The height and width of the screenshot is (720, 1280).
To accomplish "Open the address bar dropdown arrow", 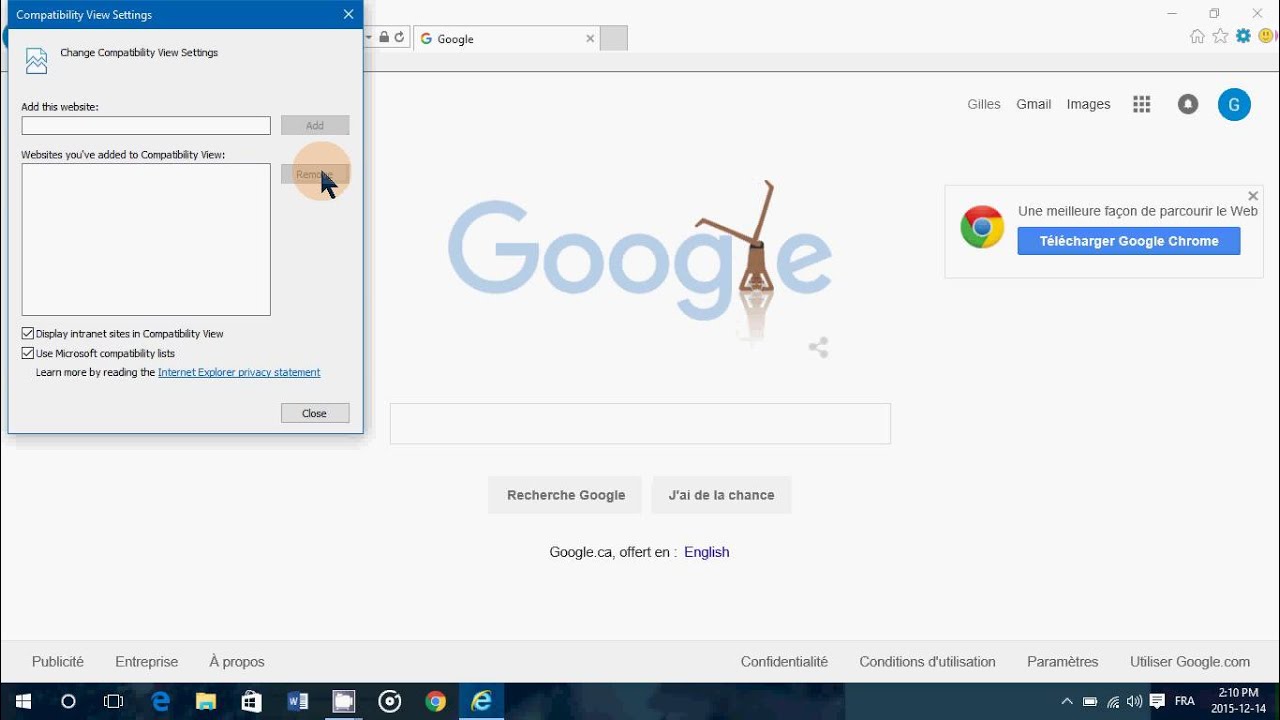I will click(x=369, y=38).
